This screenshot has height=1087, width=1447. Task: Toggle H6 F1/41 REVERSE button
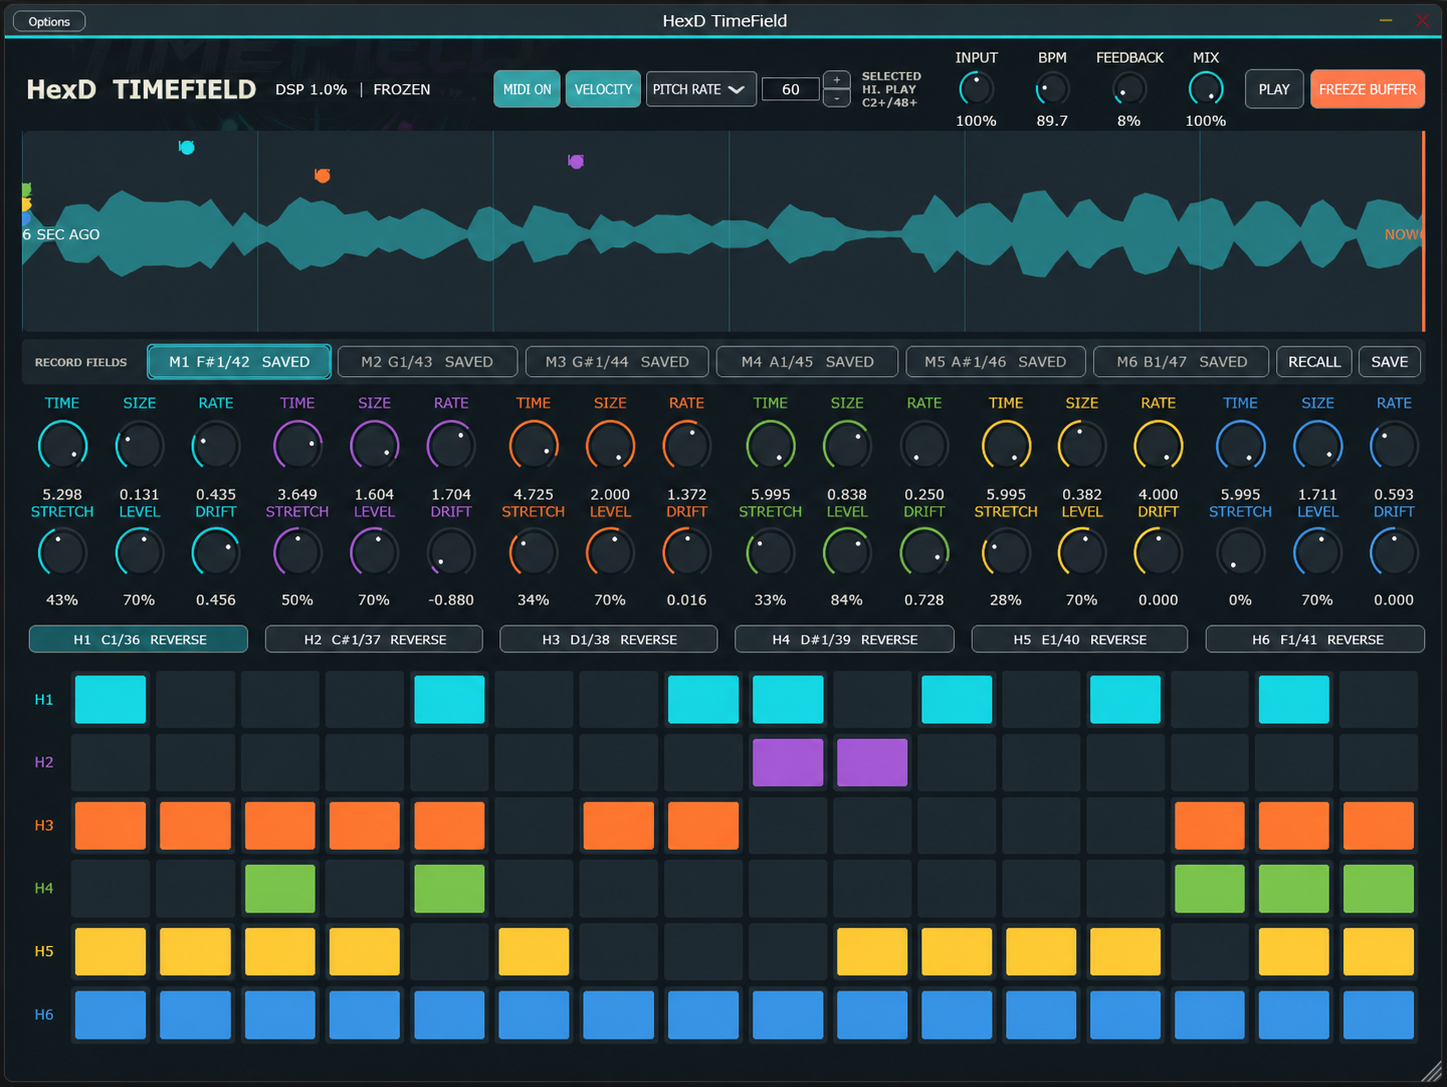(x=1316, y=639)
